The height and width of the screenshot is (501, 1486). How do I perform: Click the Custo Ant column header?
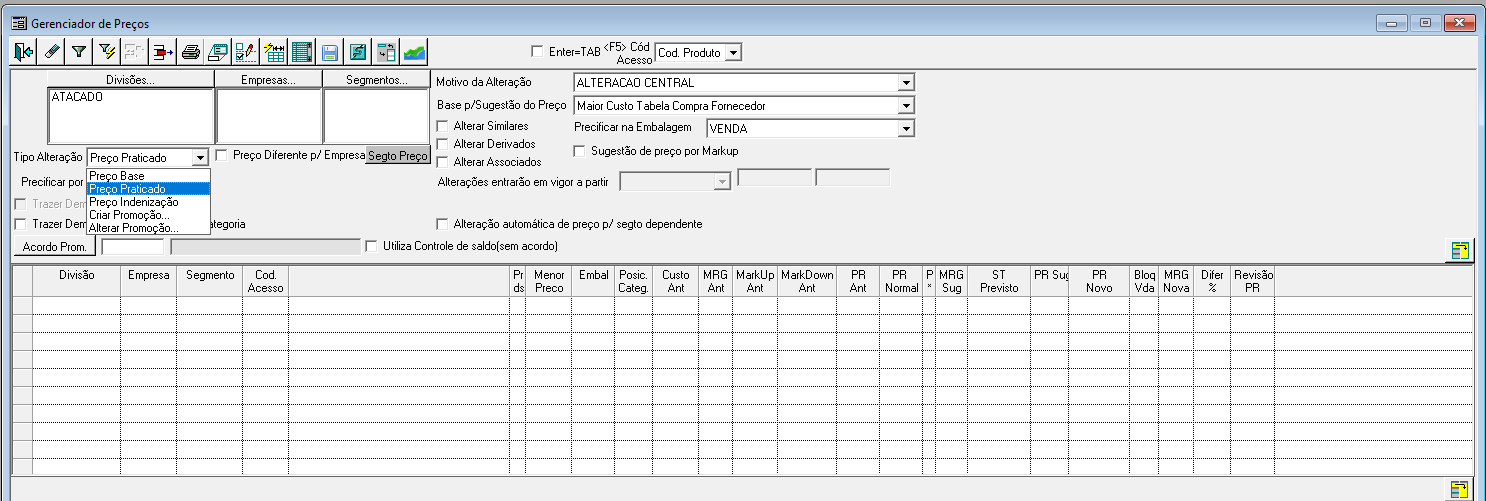pos(675,281)
